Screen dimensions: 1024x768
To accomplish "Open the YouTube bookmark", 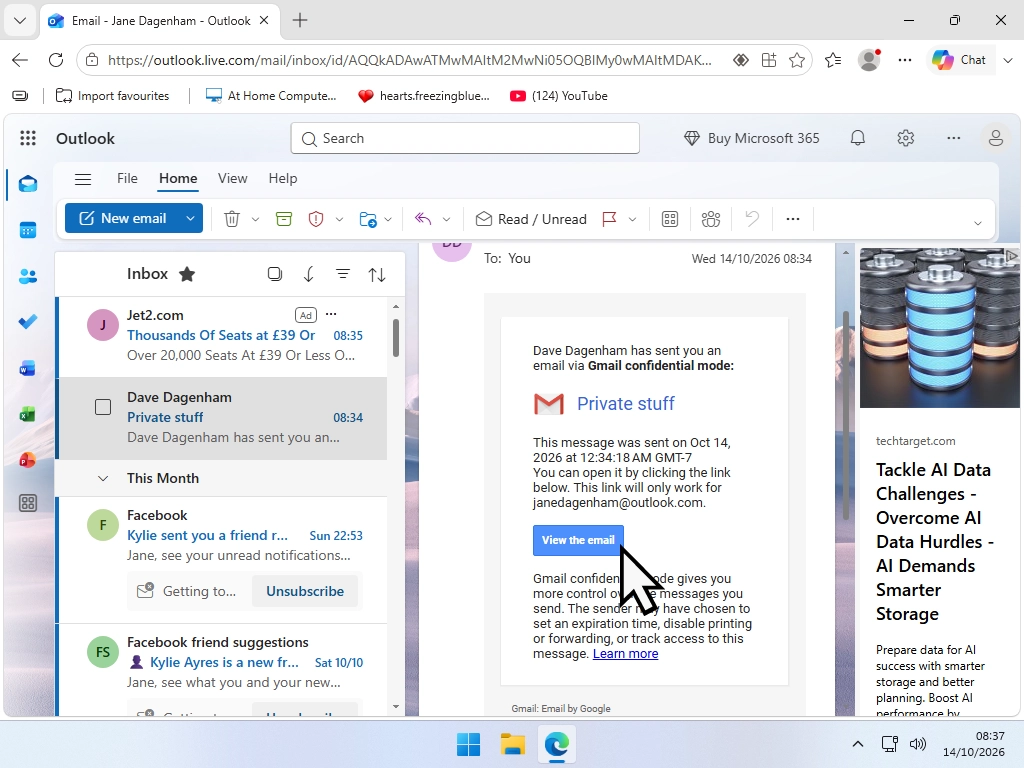I will coord(559,96).
